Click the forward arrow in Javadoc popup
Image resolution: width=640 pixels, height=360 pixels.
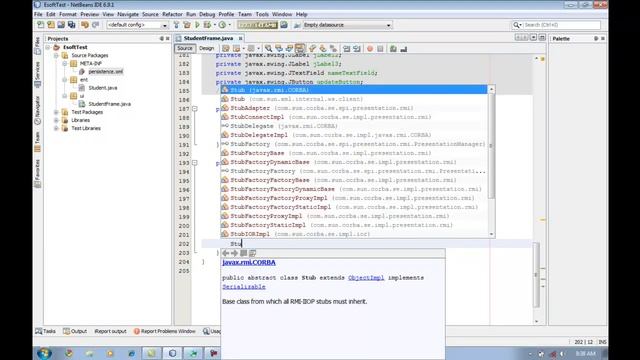[234, 253]
